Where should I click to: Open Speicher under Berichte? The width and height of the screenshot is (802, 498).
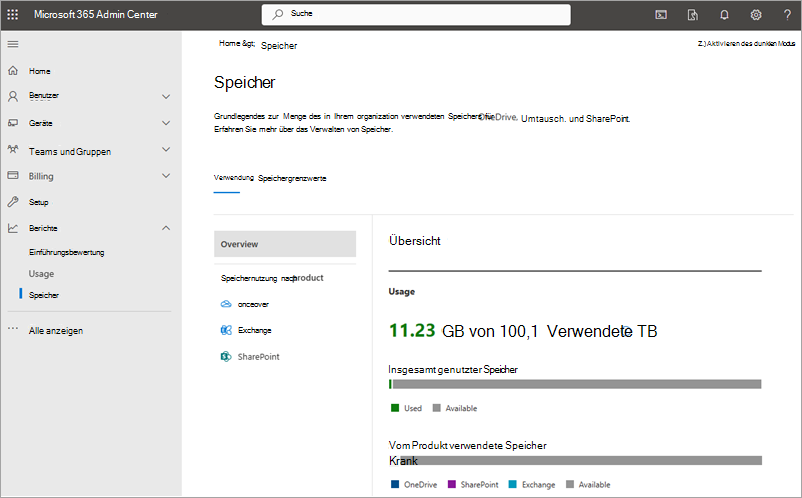(x=44, y=295)
